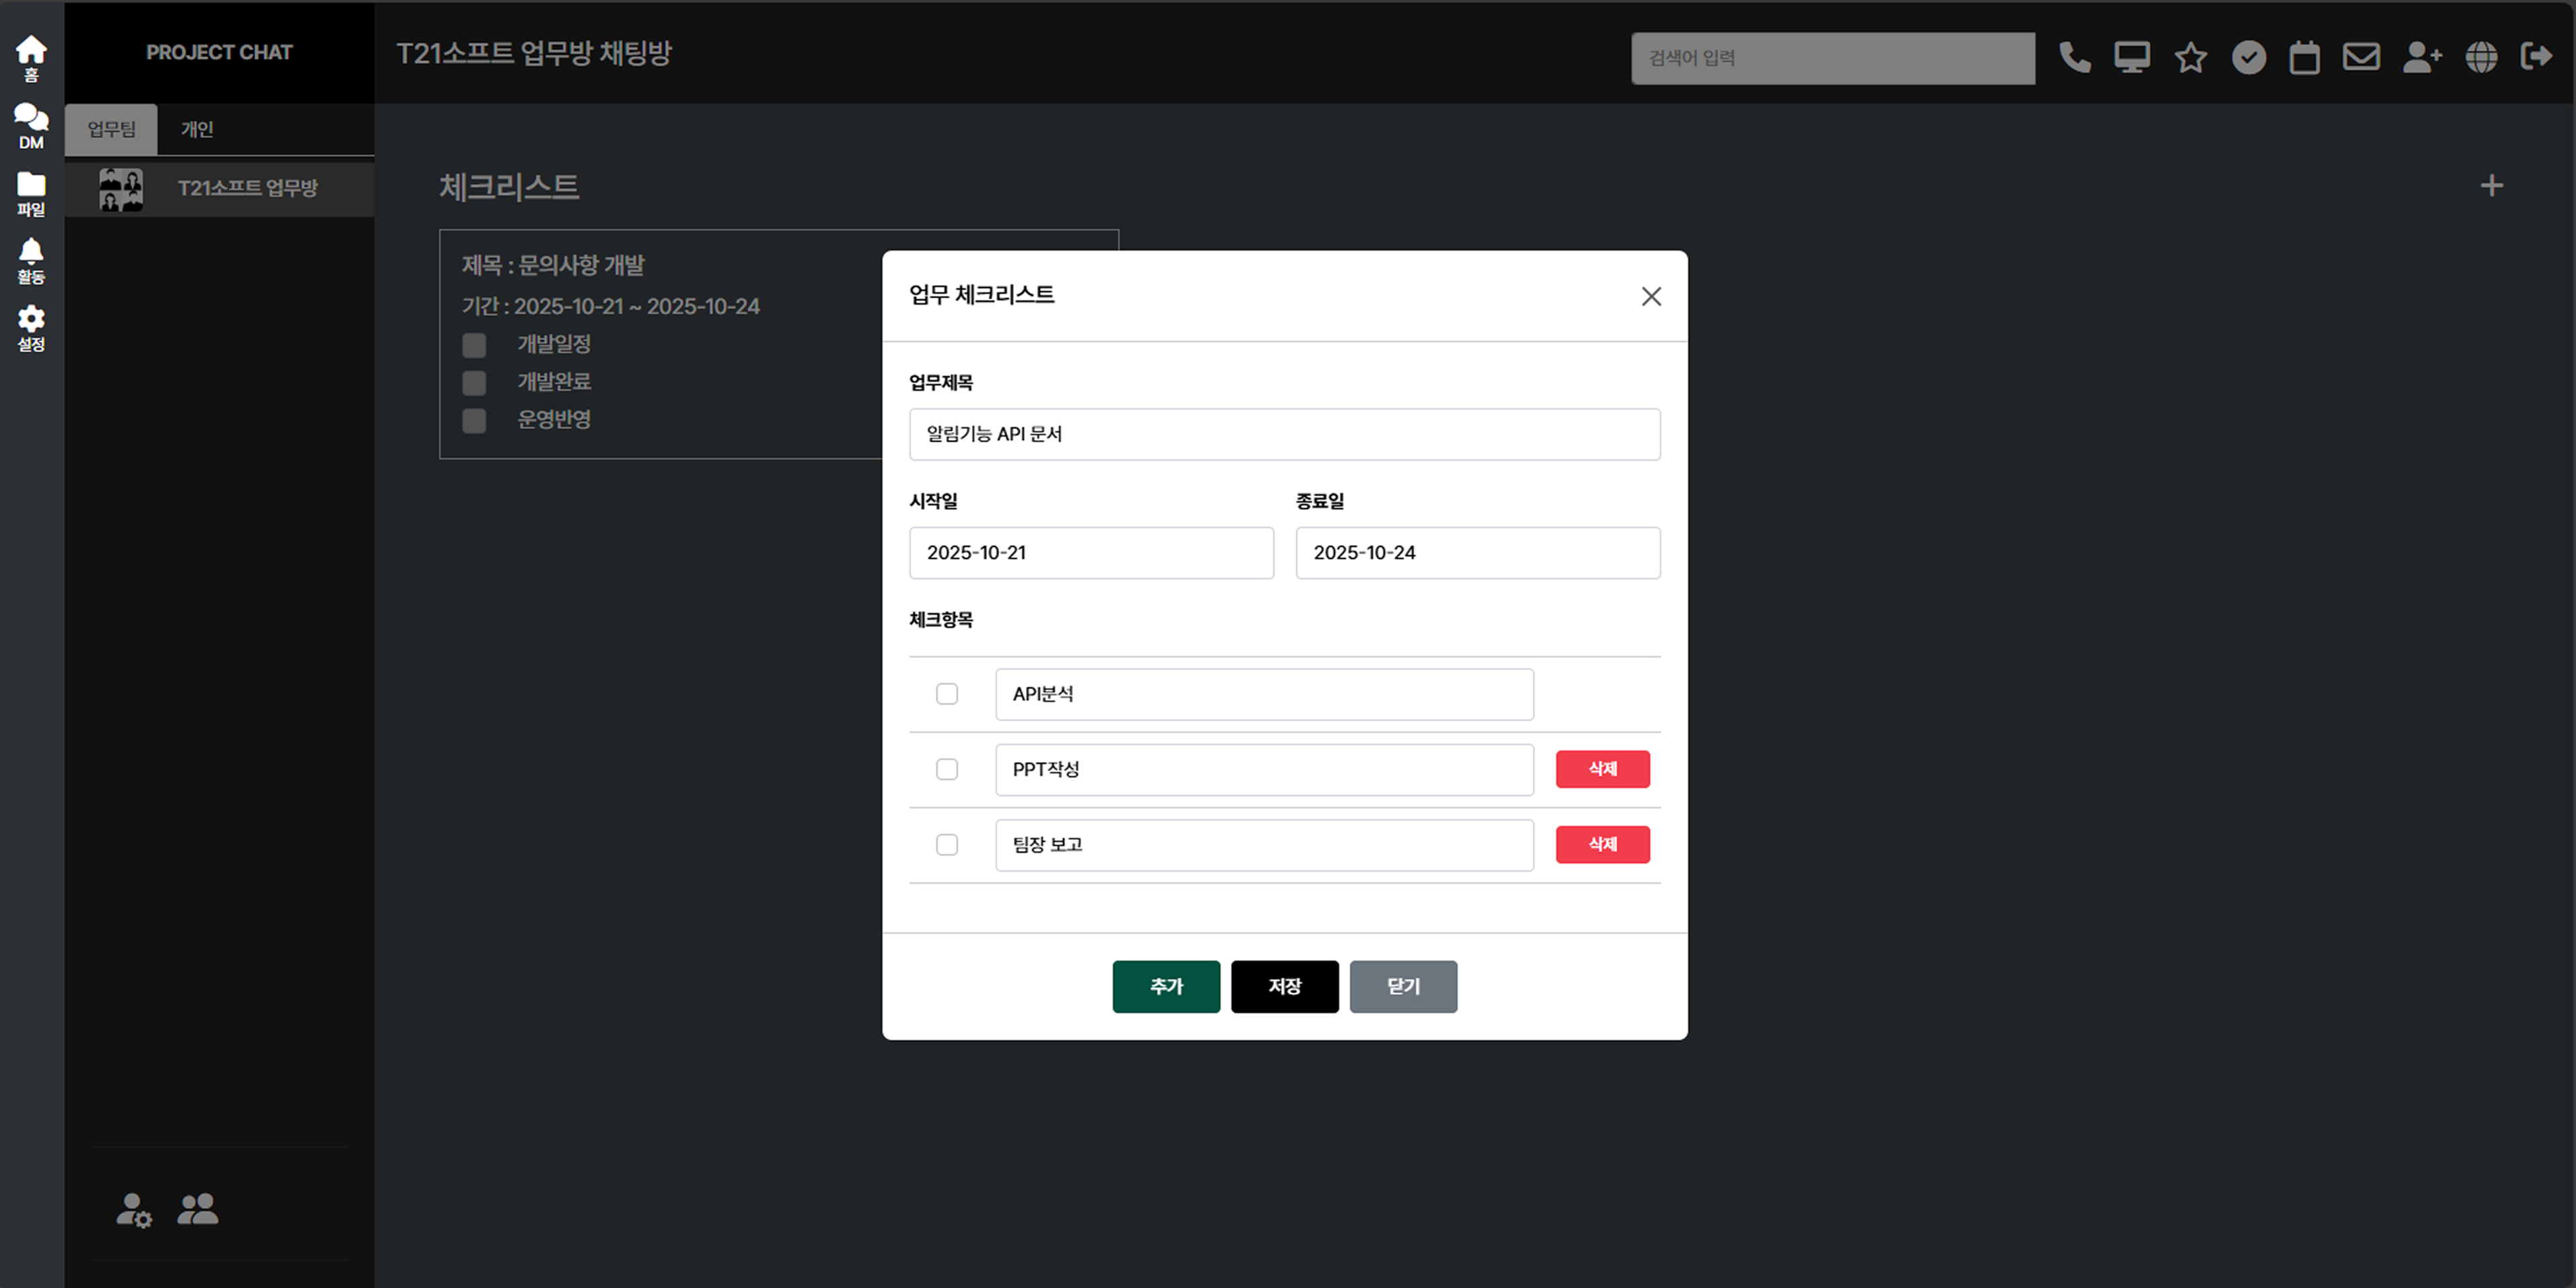Click the phone call icon in header

[x=2075, y=57]
